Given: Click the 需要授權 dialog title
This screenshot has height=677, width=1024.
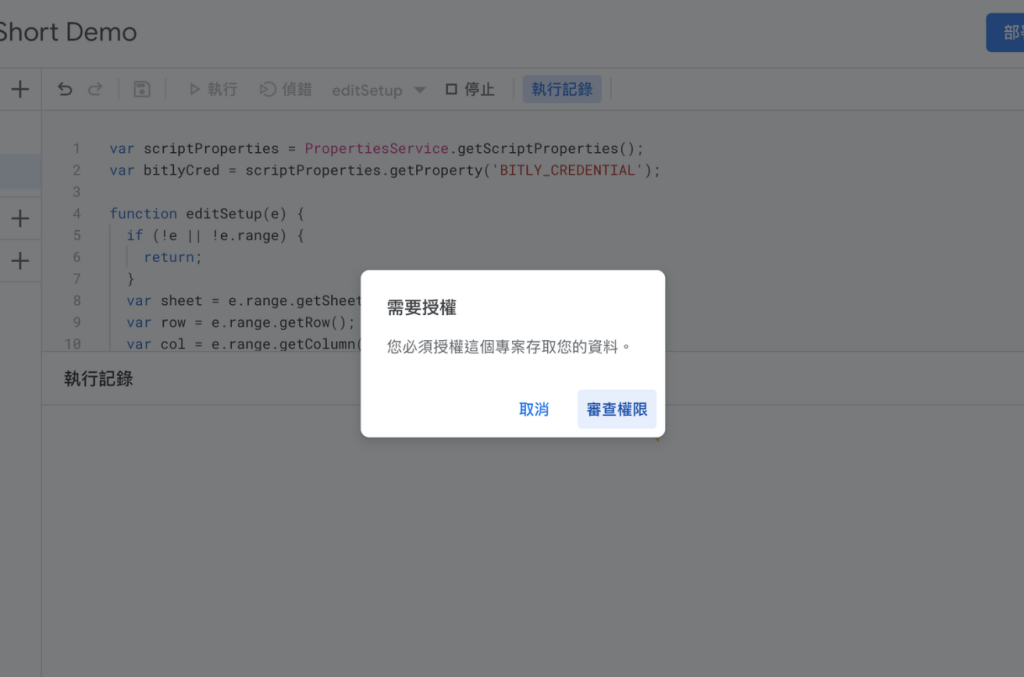Looking at the screenshot, I should 421,307.
